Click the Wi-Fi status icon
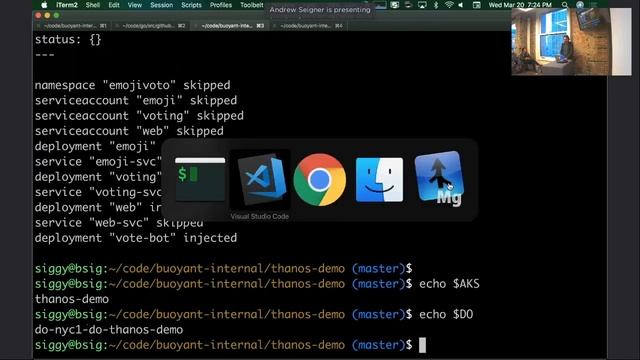The width and height of the screenshot is (640, 360). pos(449,5)
